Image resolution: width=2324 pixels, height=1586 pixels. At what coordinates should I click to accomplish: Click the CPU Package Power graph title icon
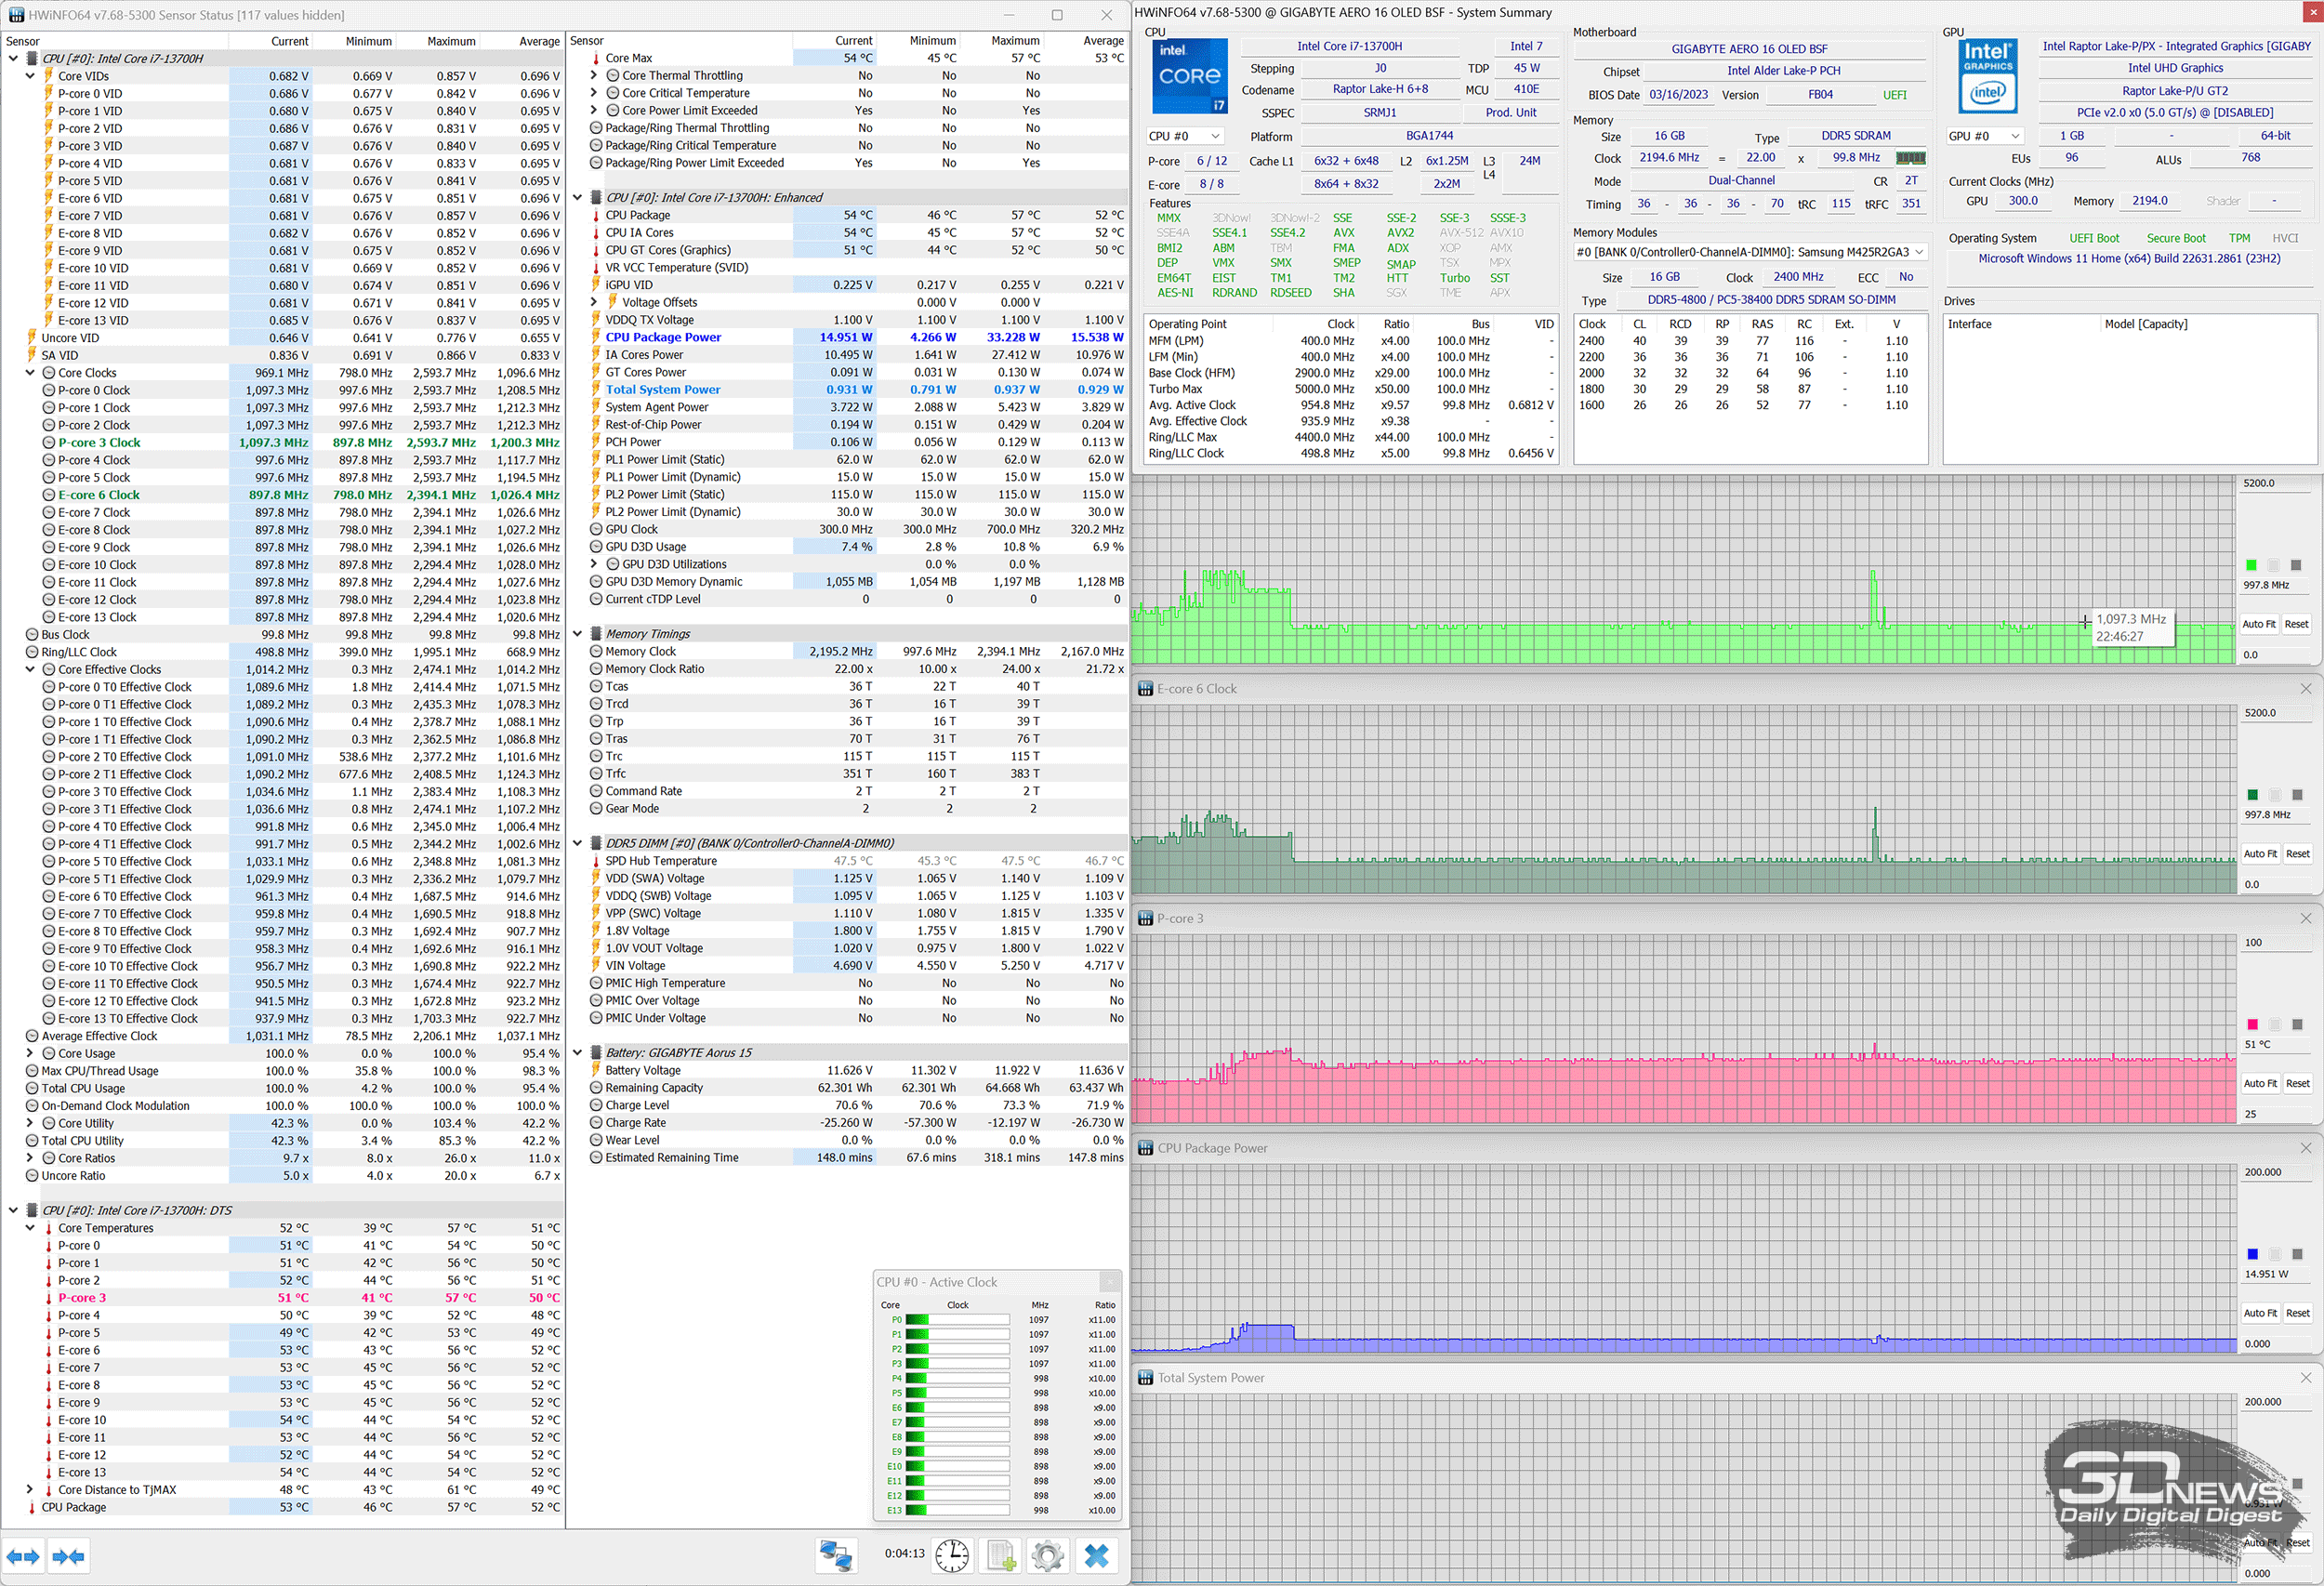[x=1146, y=1148]
